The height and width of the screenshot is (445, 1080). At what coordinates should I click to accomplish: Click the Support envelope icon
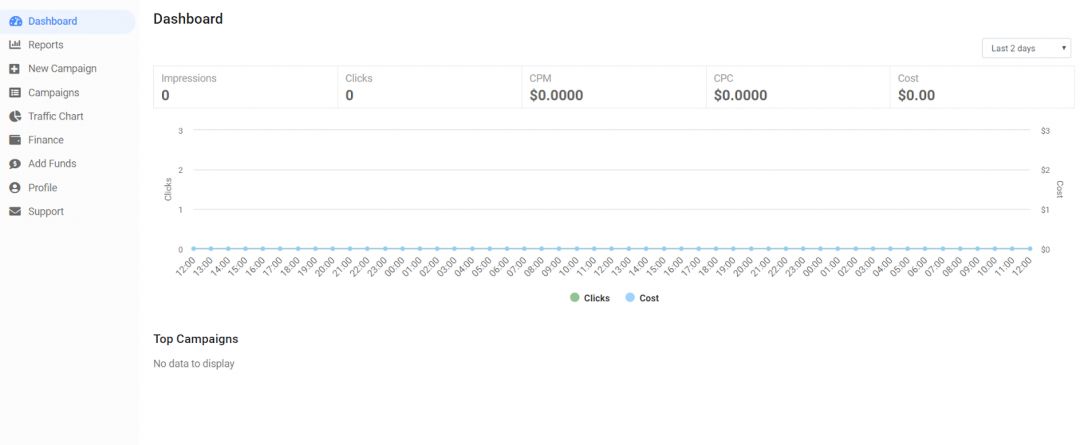tap(15, 212)
